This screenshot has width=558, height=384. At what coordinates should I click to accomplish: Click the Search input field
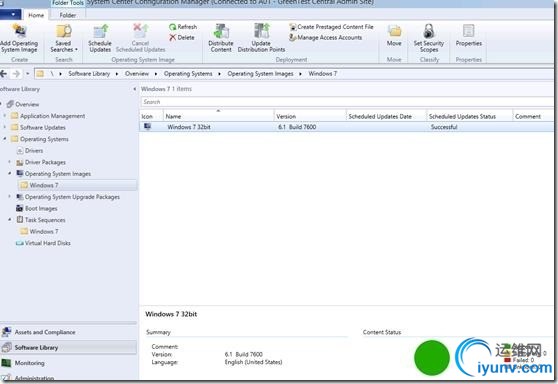point(347,102)
